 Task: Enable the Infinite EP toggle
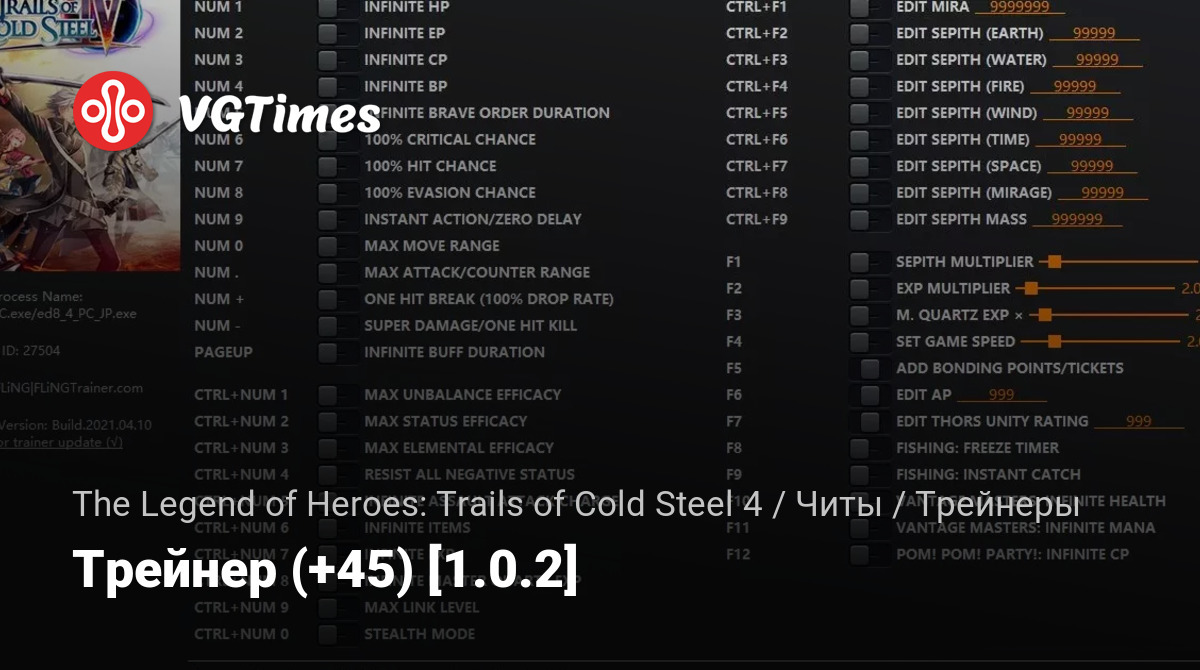(x=328, y=34)
